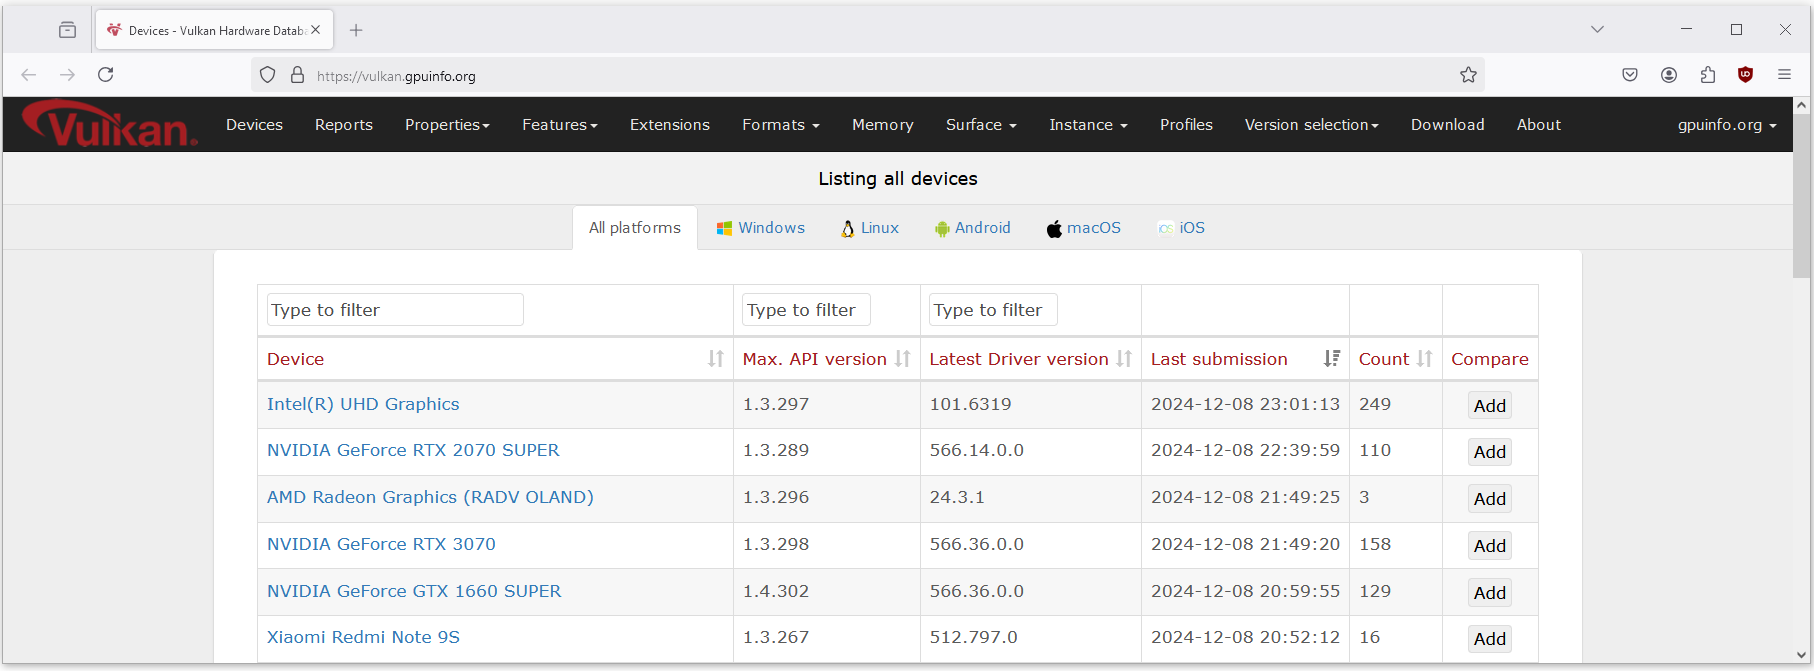Focus the Device filter input

point(395,310)
